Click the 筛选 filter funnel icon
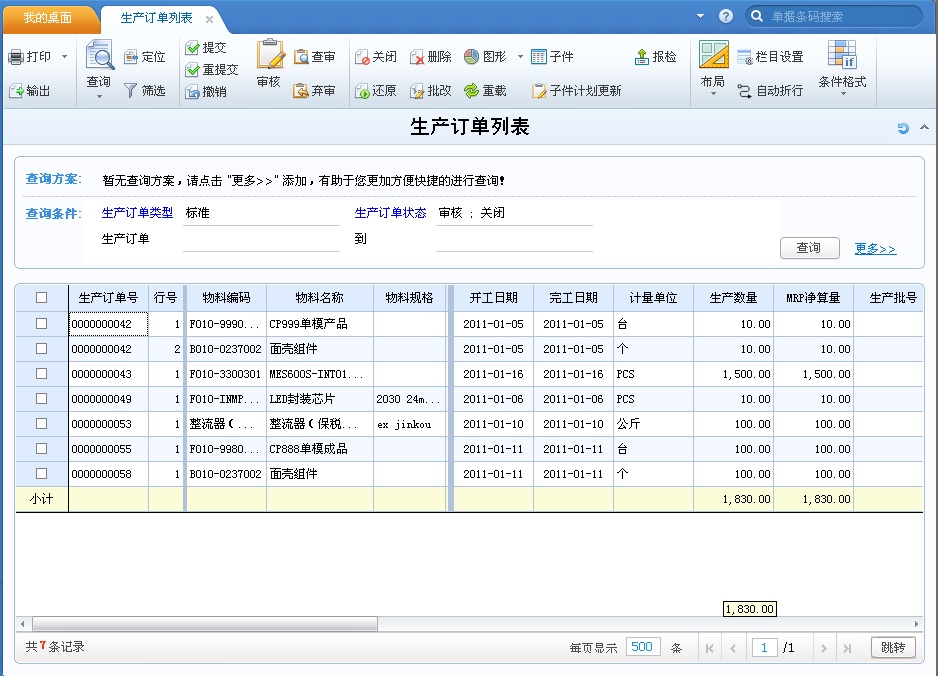This screenshot has height=676, width=938. point(130,91)
